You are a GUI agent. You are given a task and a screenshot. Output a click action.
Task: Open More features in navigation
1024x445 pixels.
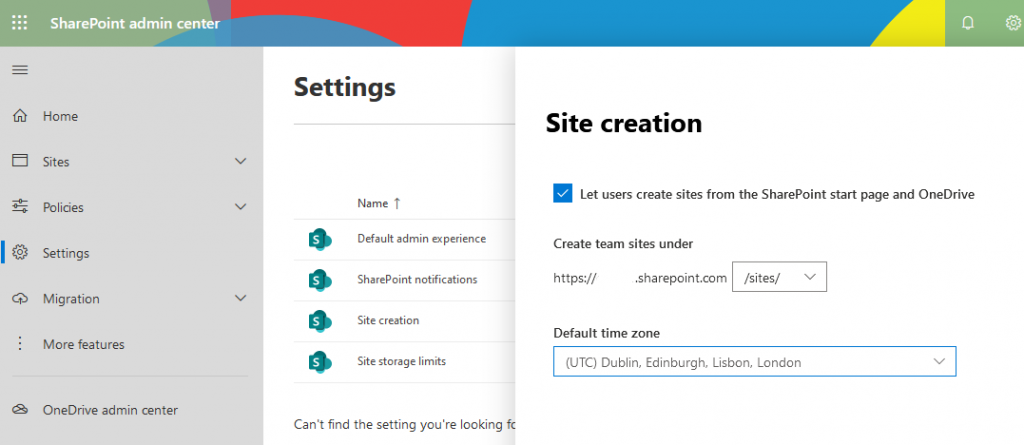84,344
